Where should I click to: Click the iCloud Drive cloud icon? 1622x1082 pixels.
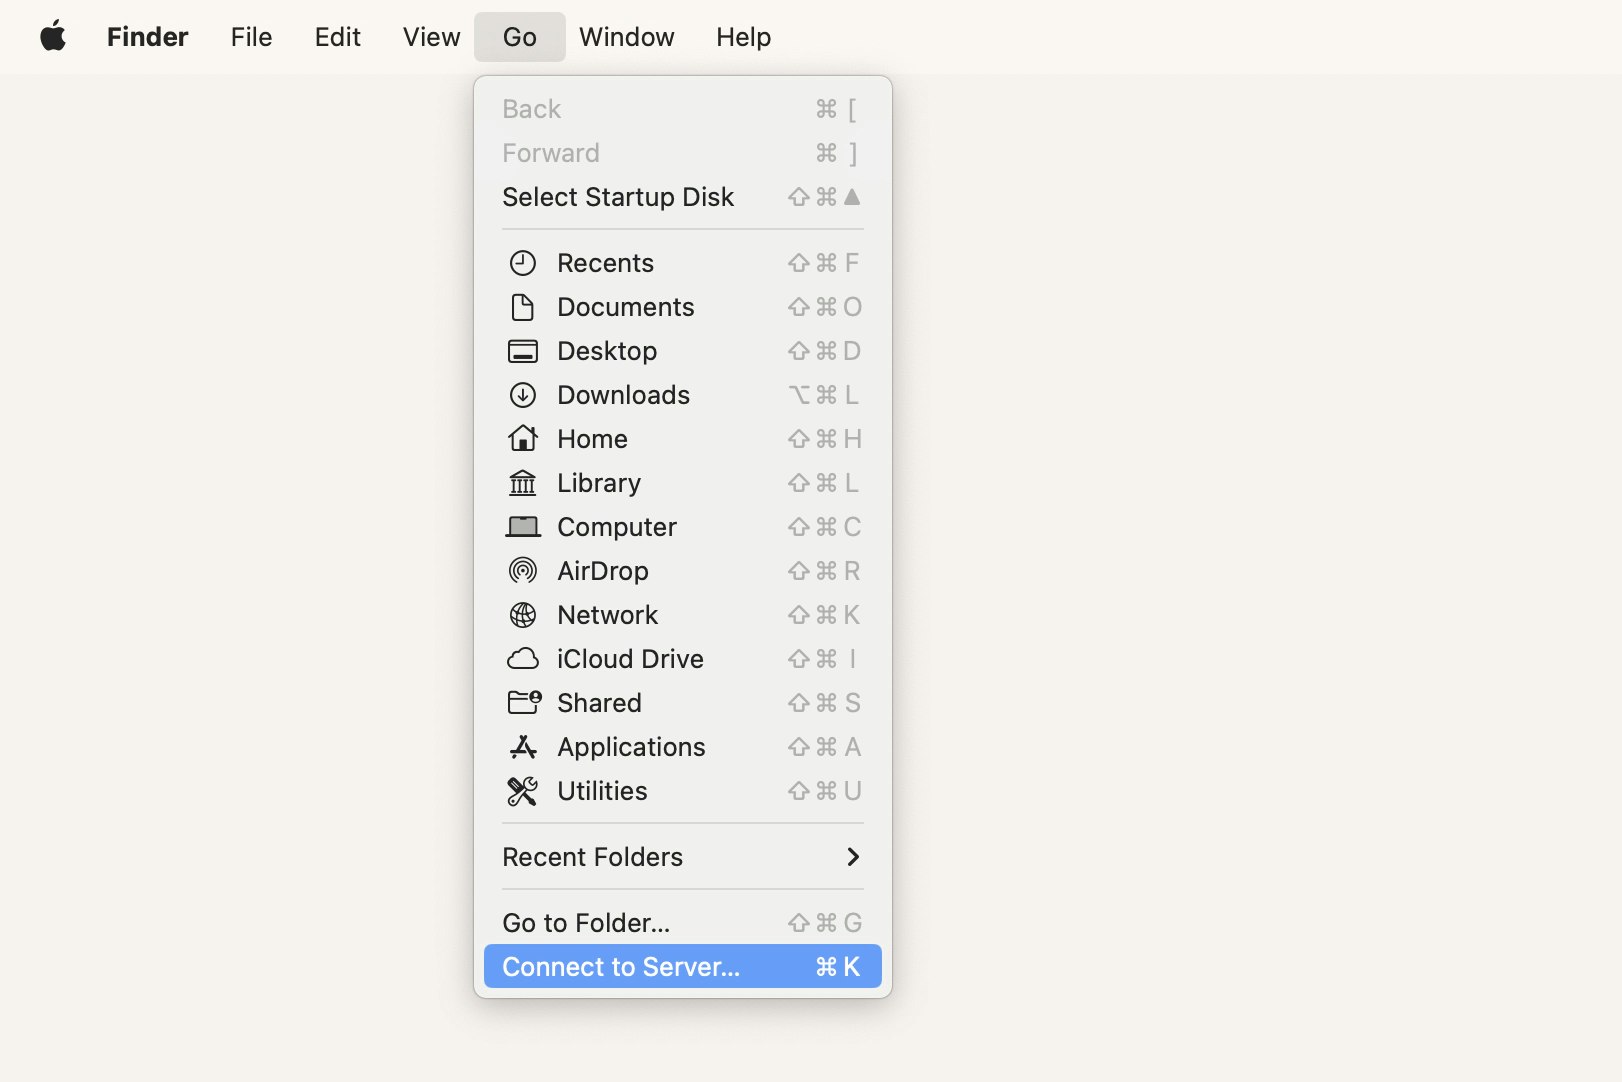(523, 659)
